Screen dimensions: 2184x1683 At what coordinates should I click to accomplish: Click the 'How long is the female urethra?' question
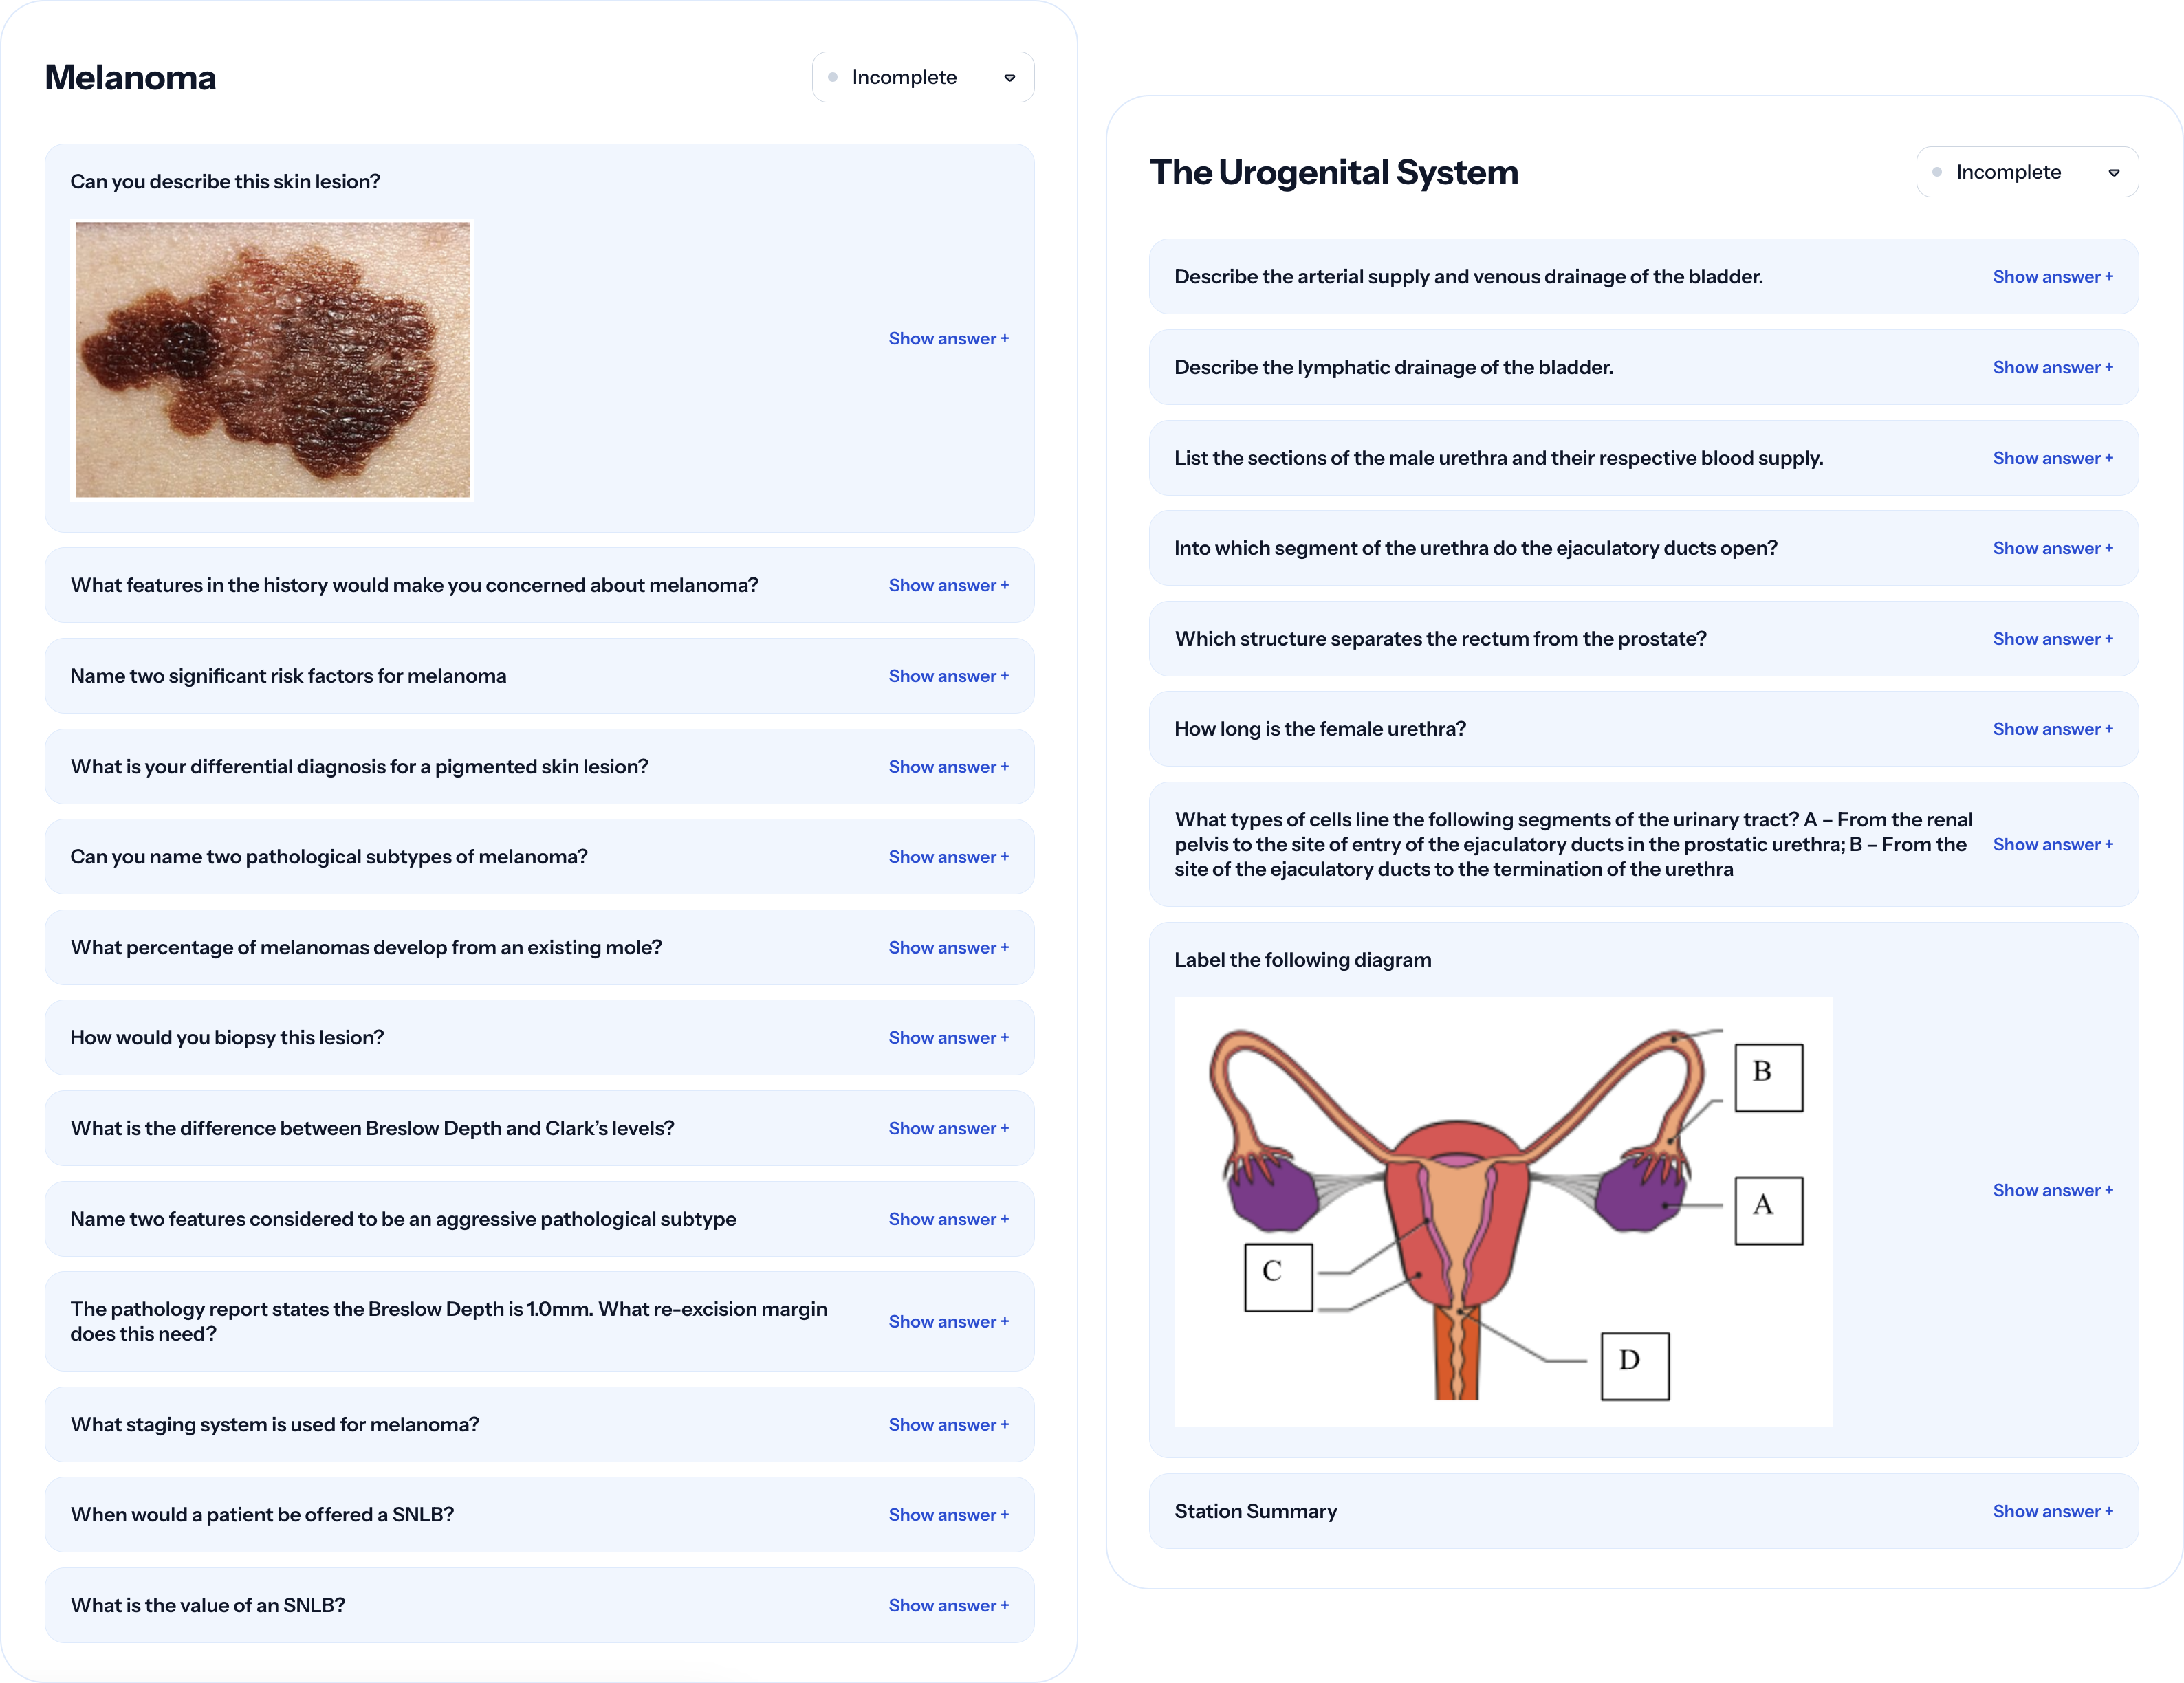coord(1320,729)
